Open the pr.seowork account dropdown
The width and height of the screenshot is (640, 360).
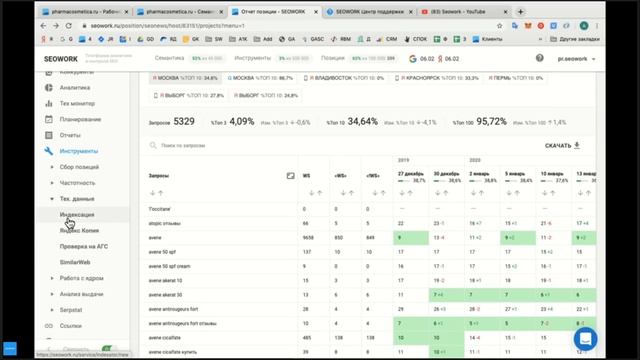576,59
